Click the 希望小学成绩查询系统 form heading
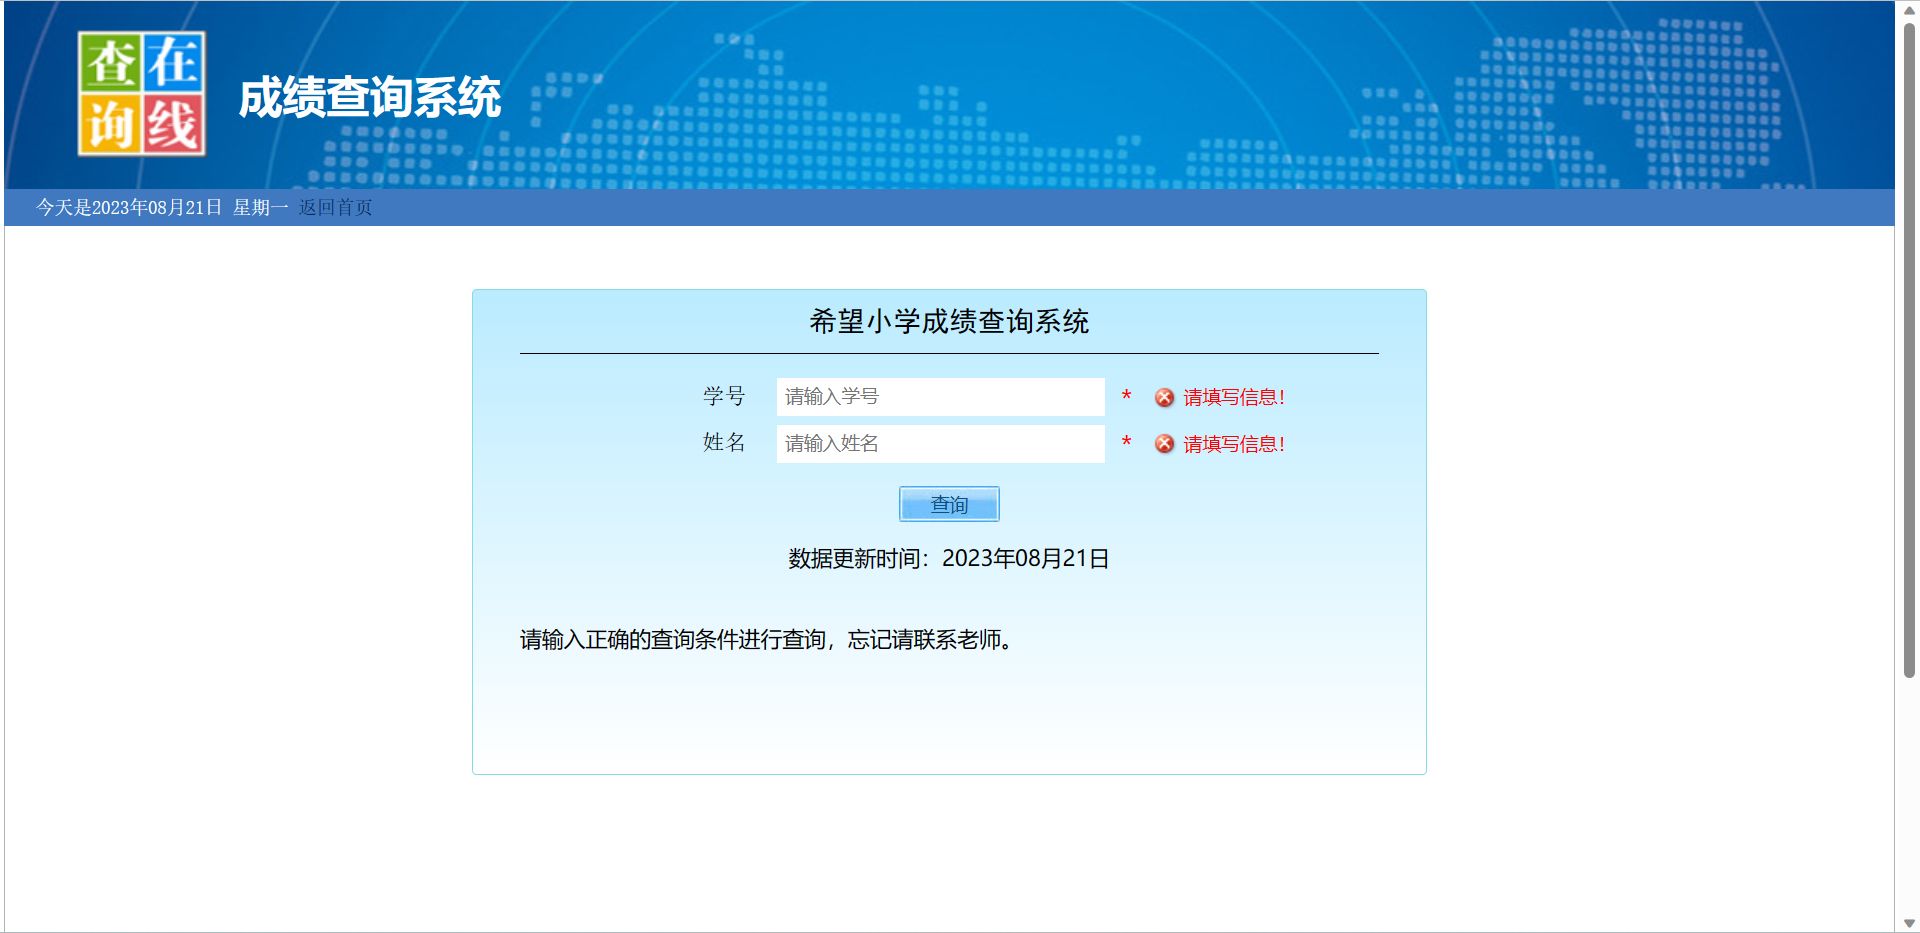The image size is (1920, 933). (x=949, y=321)
